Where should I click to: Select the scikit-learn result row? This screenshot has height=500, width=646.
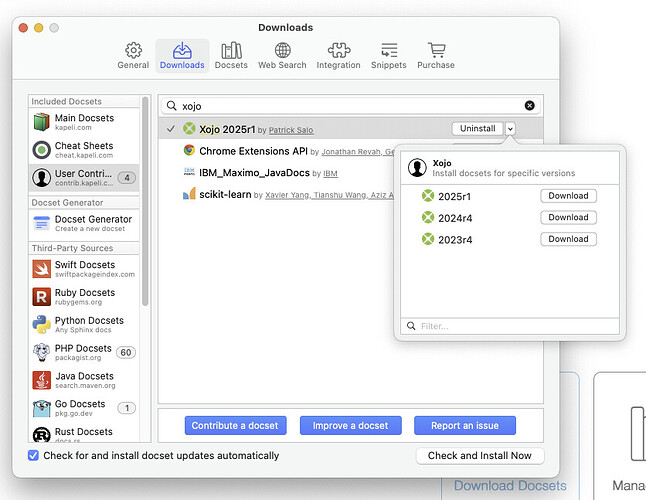click(x=276, y=194)
